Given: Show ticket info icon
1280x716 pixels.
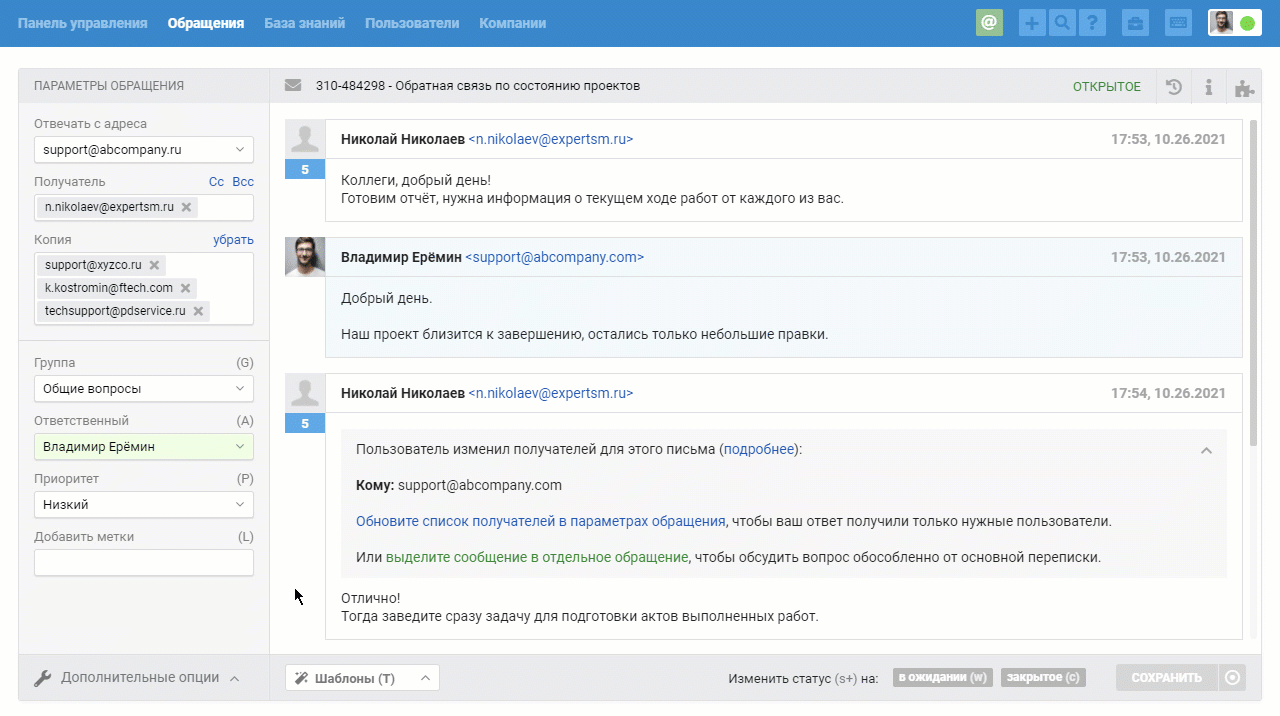Looking at the screenshot, I should [x=1209, y=87].
